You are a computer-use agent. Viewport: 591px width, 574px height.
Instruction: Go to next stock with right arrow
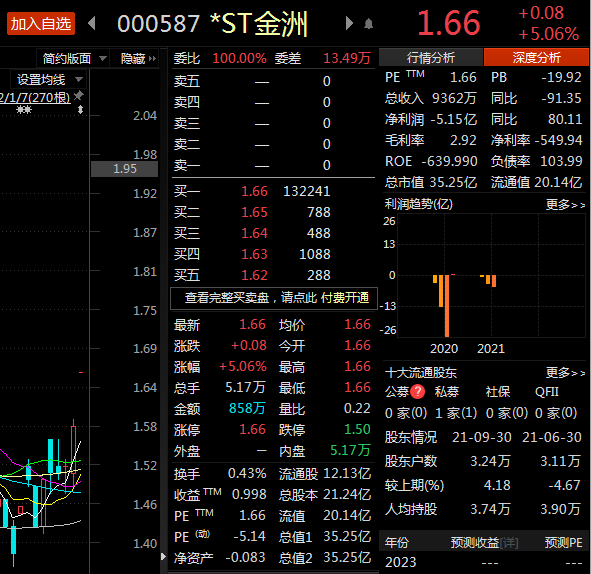pos(349,23)
